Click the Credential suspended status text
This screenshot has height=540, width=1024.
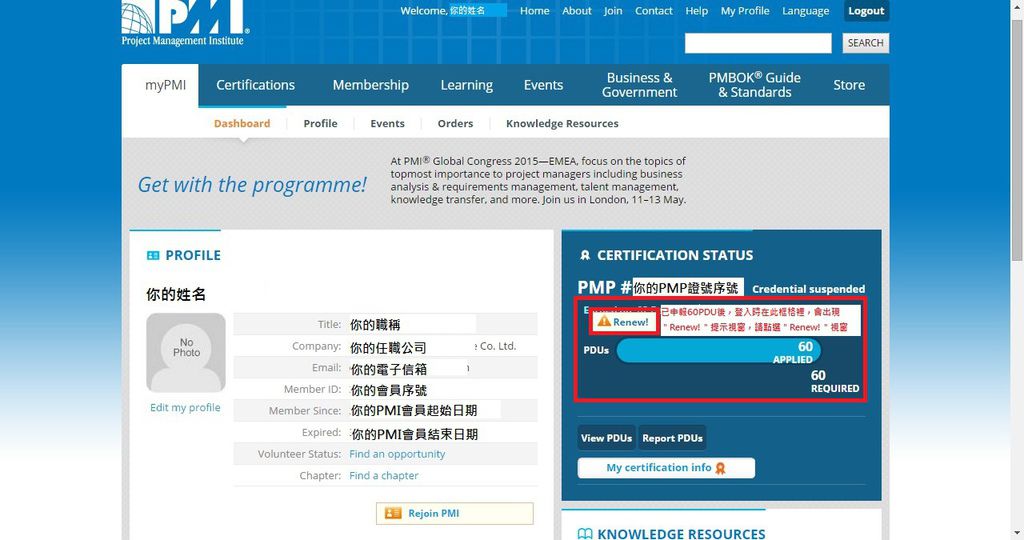(x=808, y=289)
